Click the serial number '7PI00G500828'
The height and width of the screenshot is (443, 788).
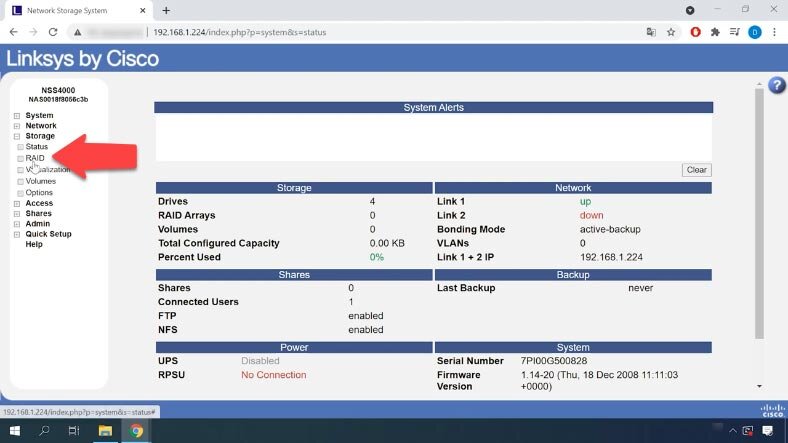pyautogui.click(x=553, y=361)
